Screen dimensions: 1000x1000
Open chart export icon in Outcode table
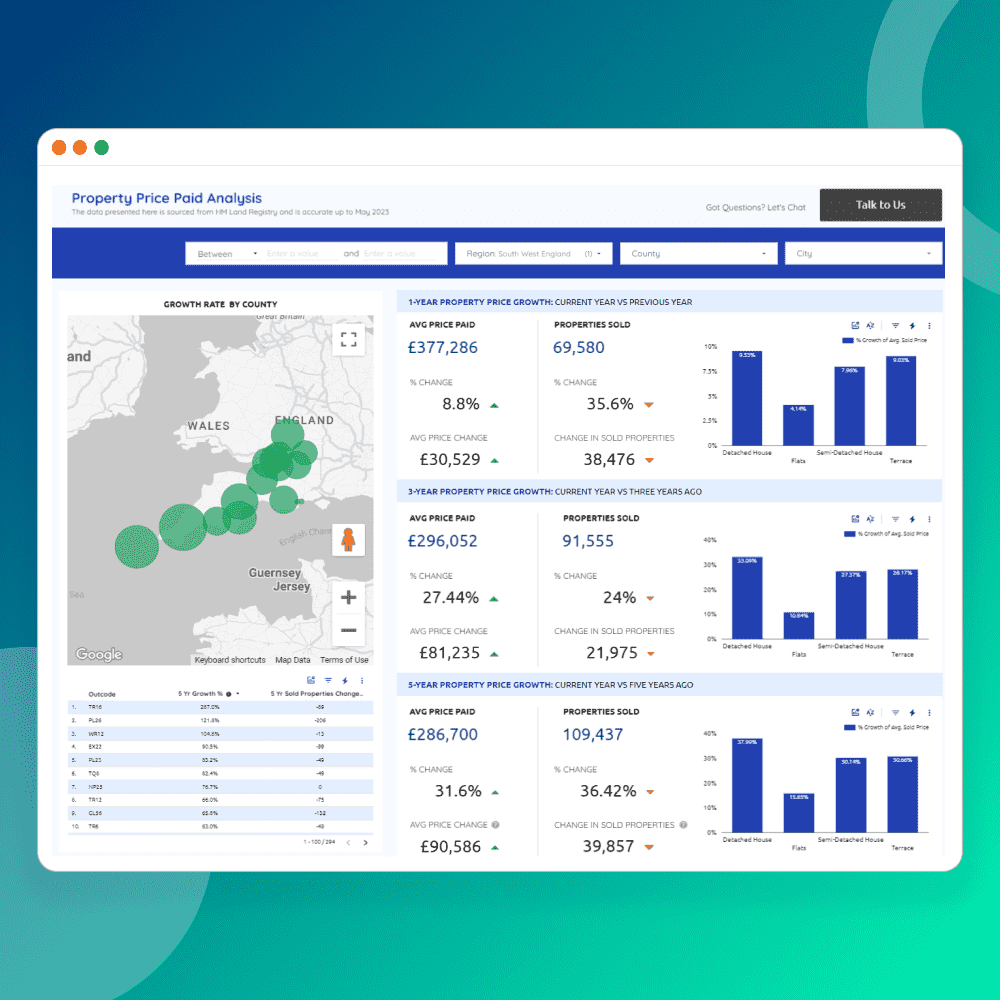point(311,680)
